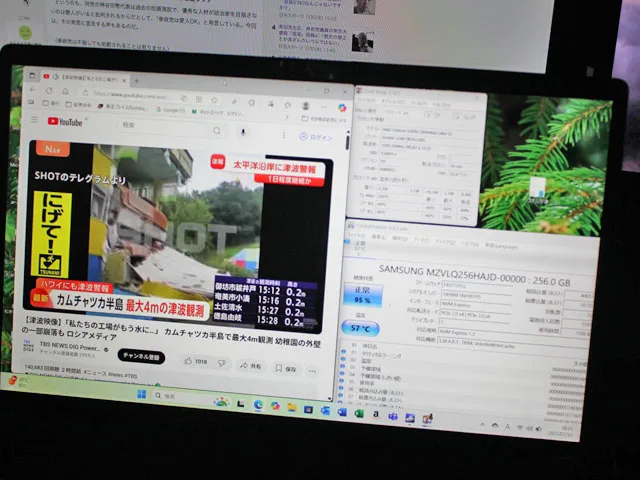The width and height of the screenshot is (640, 480).
Task: Focus the YouTube search box
Action: click(165, 127)
